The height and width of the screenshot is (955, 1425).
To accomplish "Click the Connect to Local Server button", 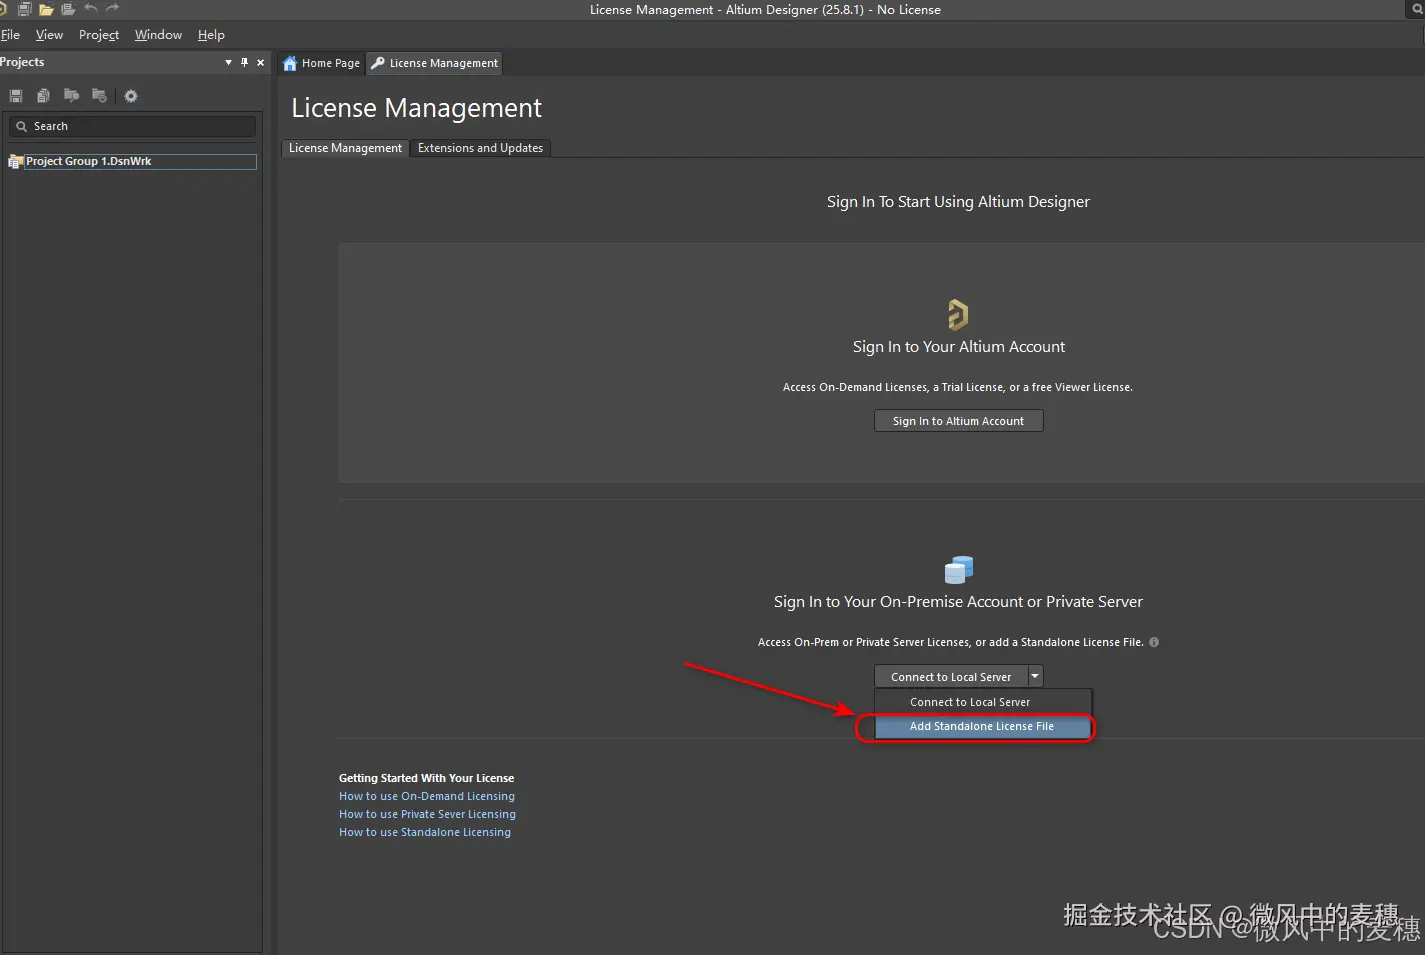I will tap(951, 677).
